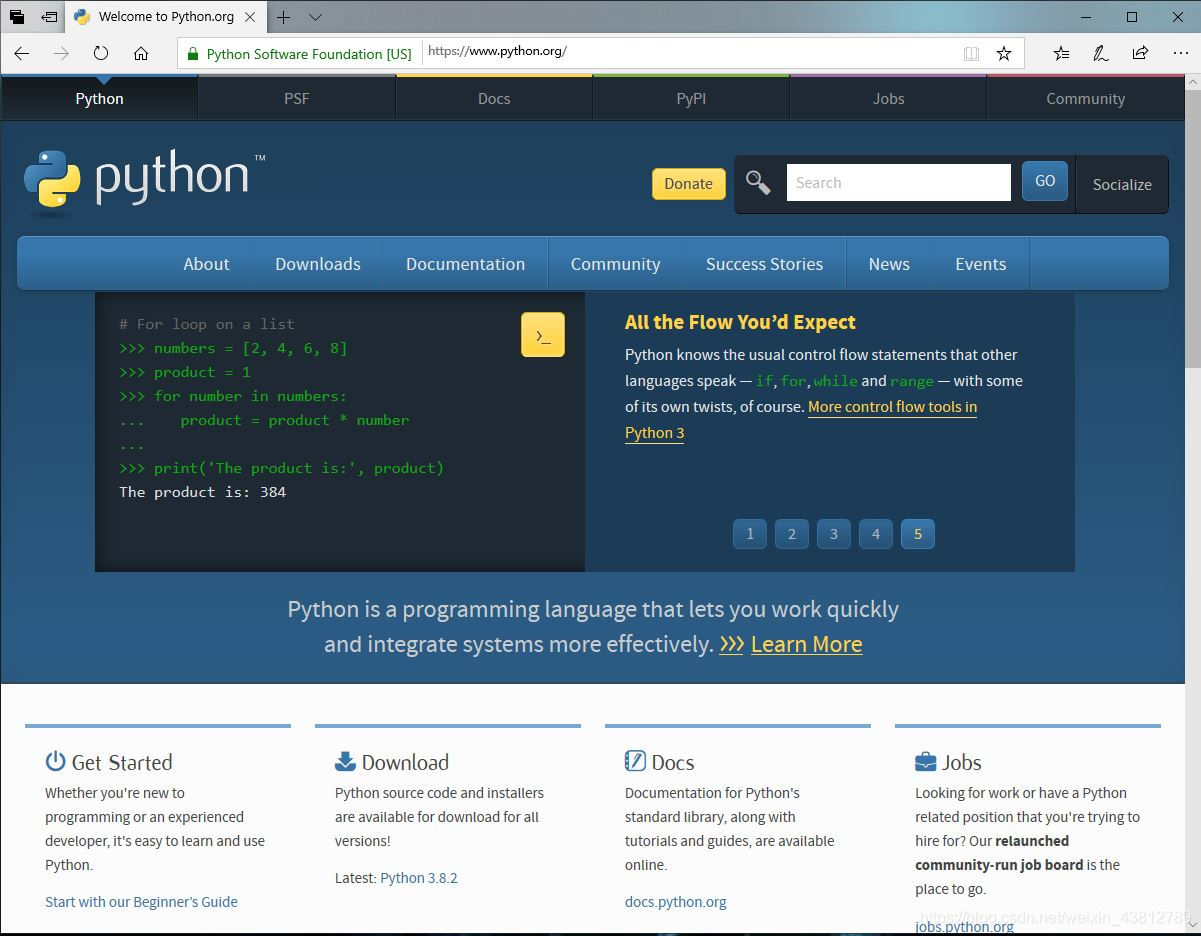Click the Download arrow icon

(345, 761)
